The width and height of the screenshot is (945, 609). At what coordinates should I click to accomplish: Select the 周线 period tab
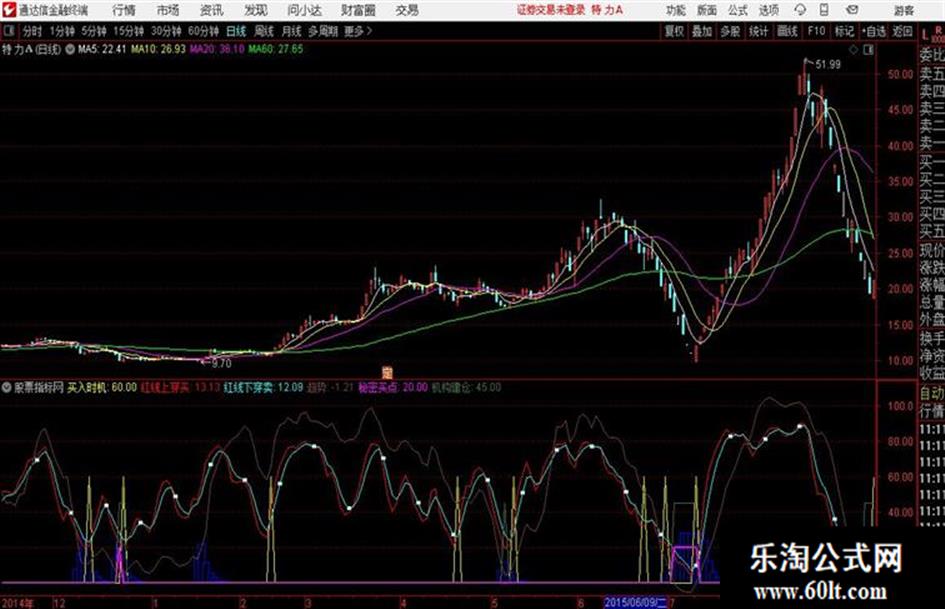[264, 31]
